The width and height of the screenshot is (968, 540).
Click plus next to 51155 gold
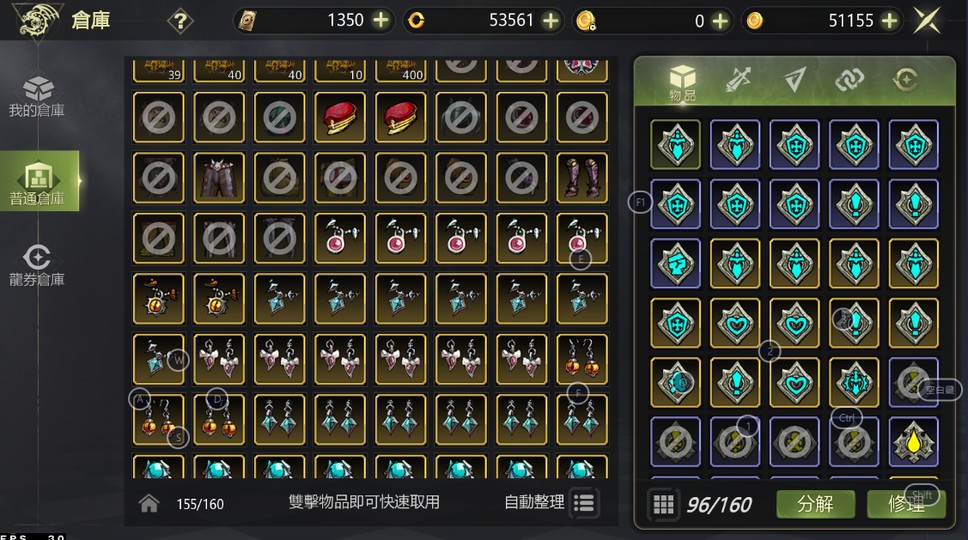tap(889, 21)
